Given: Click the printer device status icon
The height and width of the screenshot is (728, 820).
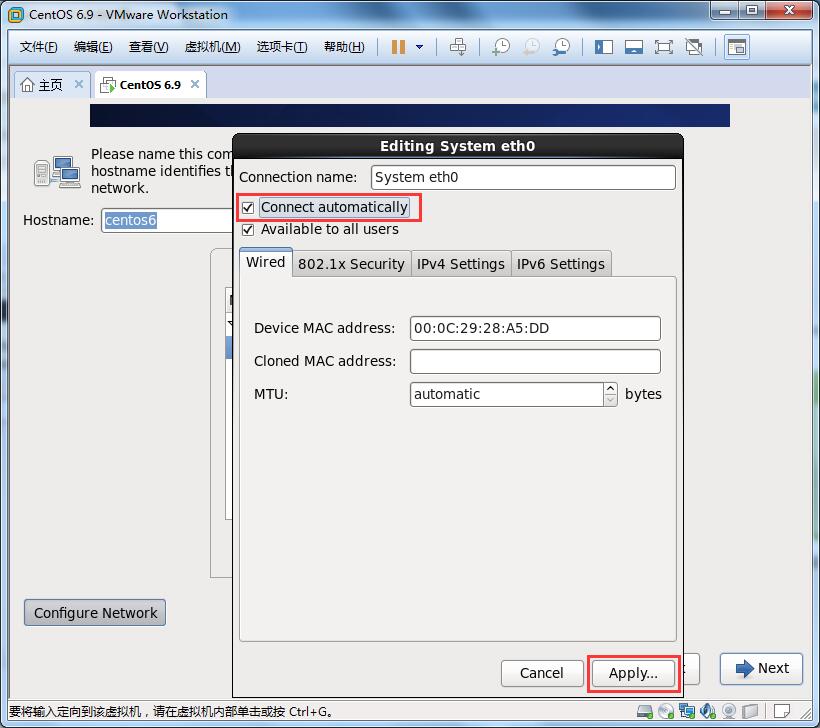Looking at the screenshot, I should pos(749,711).
